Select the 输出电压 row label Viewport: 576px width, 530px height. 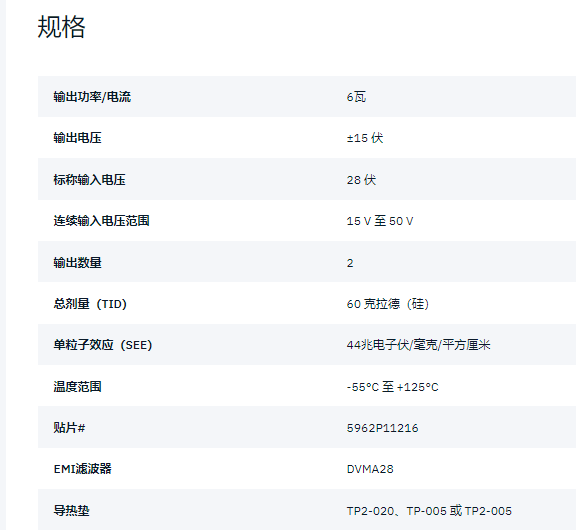[78, 138]
